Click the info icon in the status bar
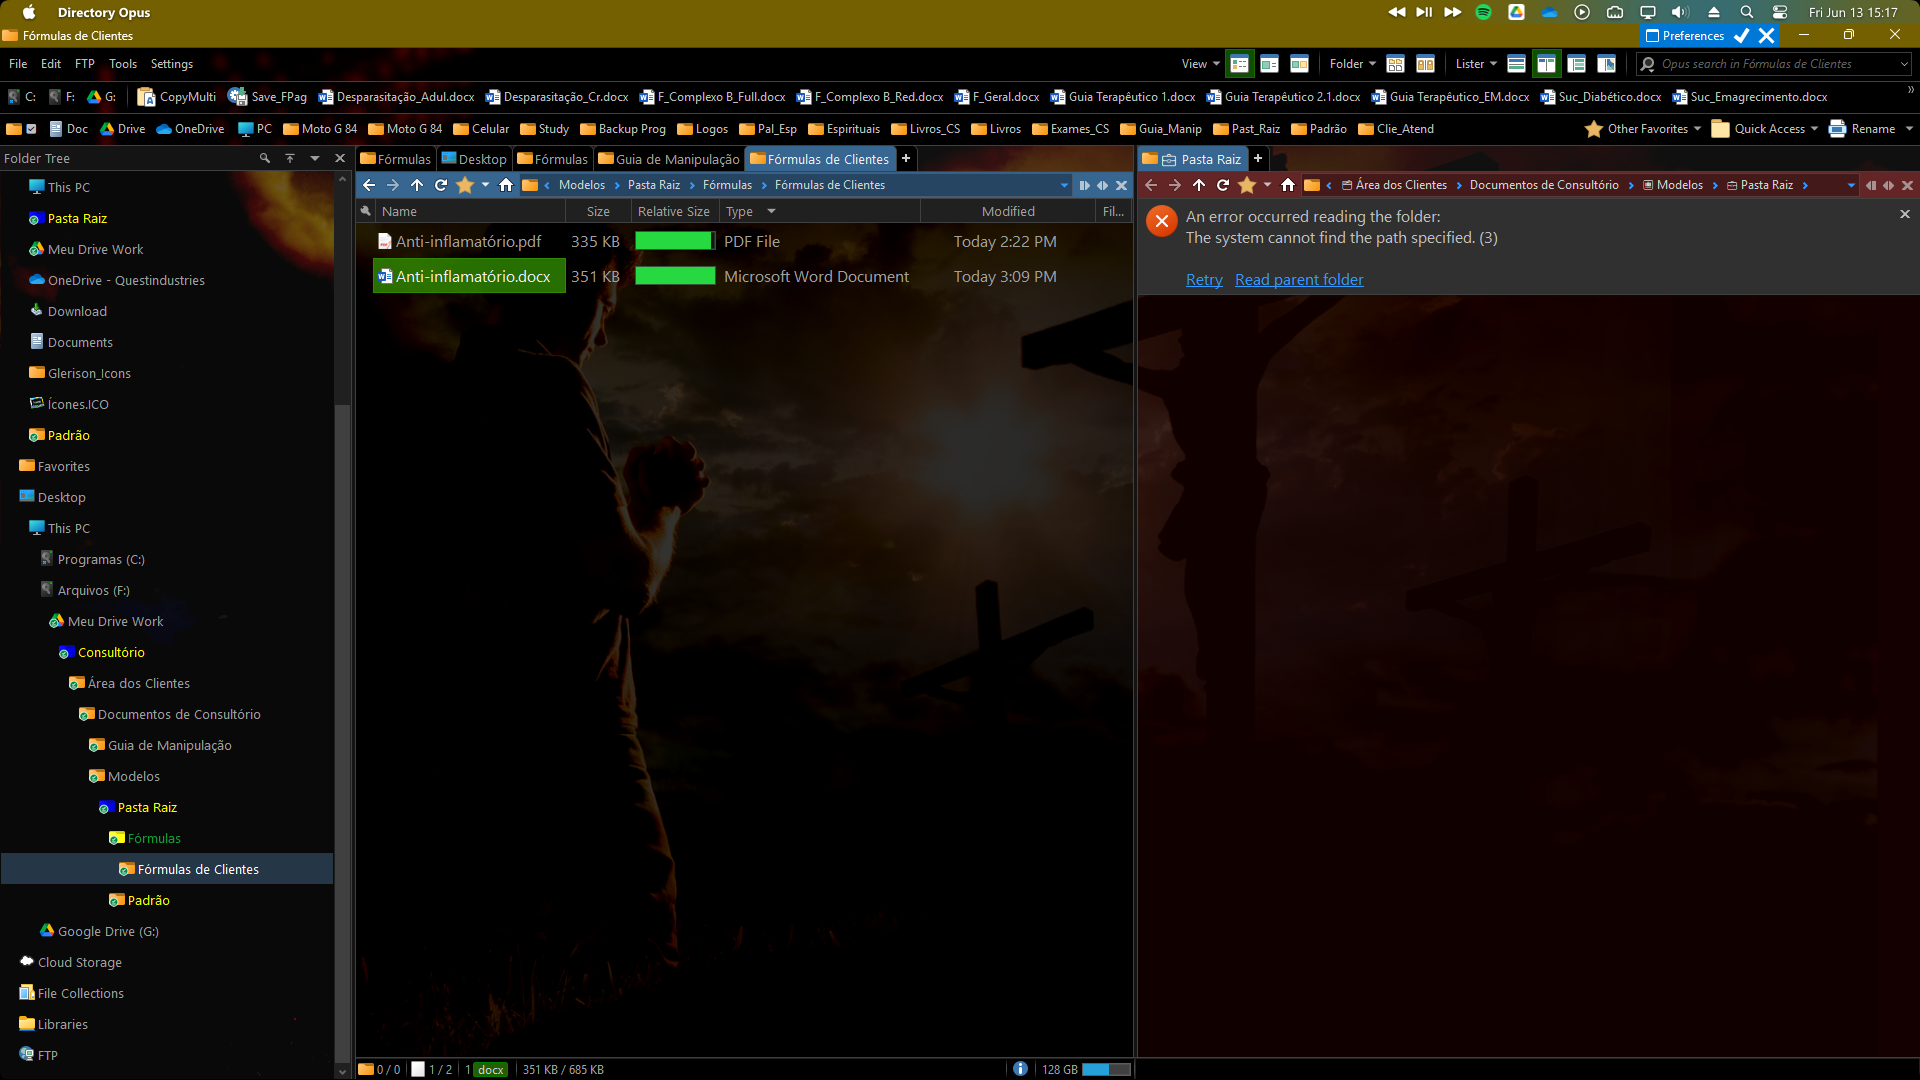The width and height of the screenshot is (1920, 1080). coord(1020,1069)
